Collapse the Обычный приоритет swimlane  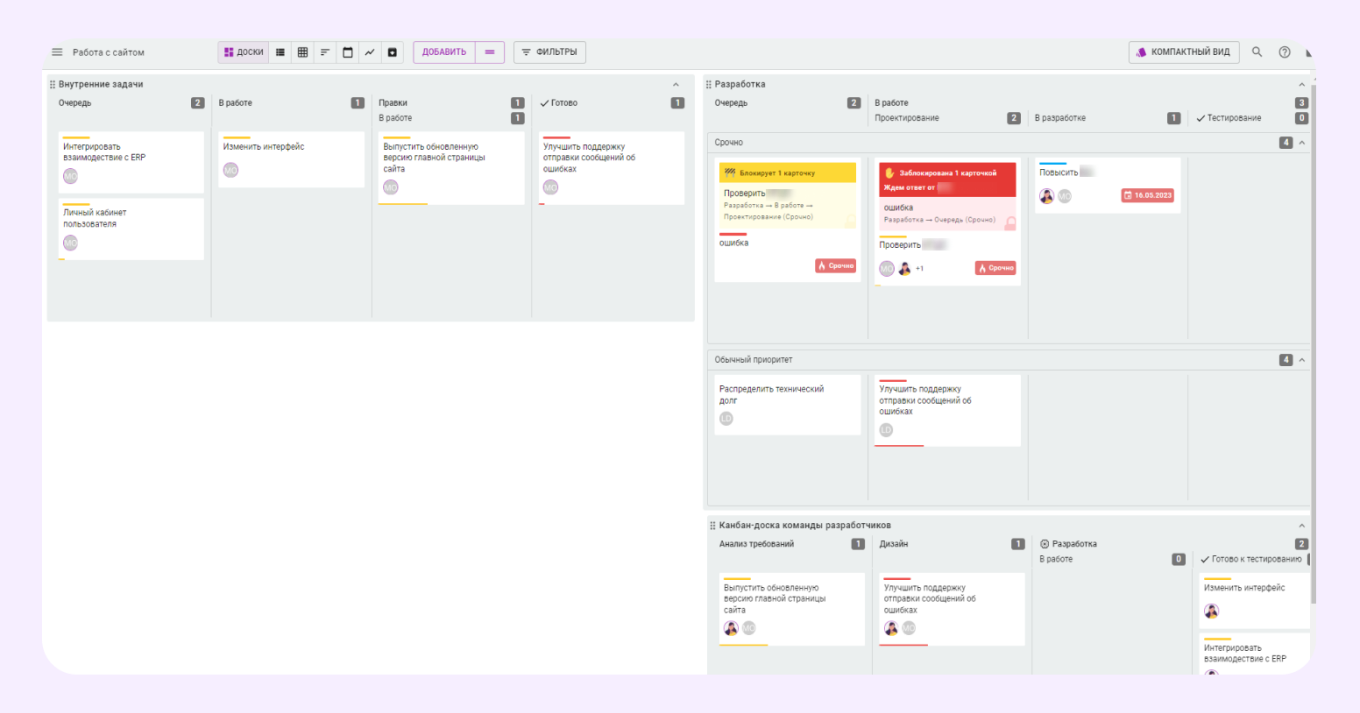(x=1301, y=360)
